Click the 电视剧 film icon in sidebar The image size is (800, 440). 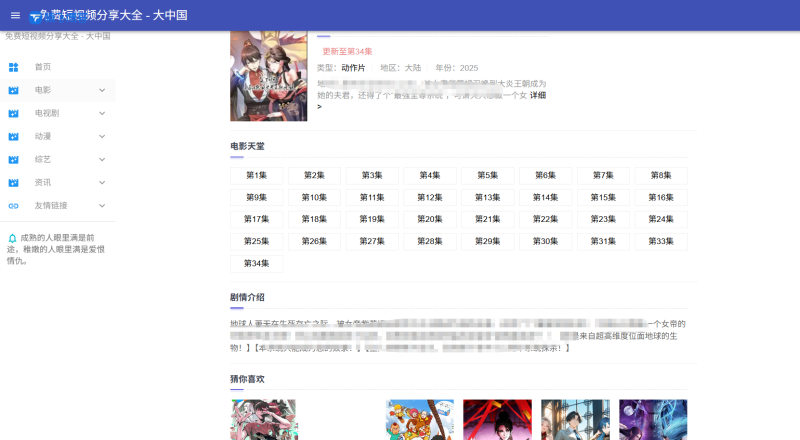(14, 113)
